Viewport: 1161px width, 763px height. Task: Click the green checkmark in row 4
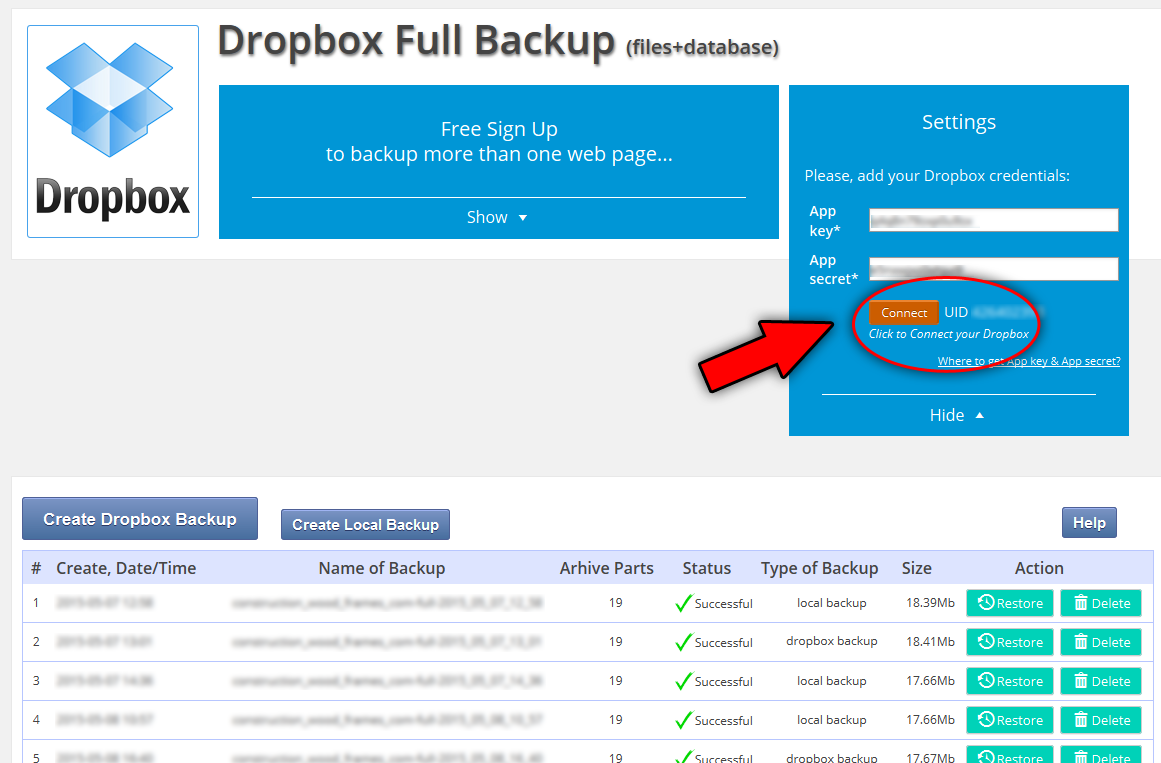(x=683, y=720)
